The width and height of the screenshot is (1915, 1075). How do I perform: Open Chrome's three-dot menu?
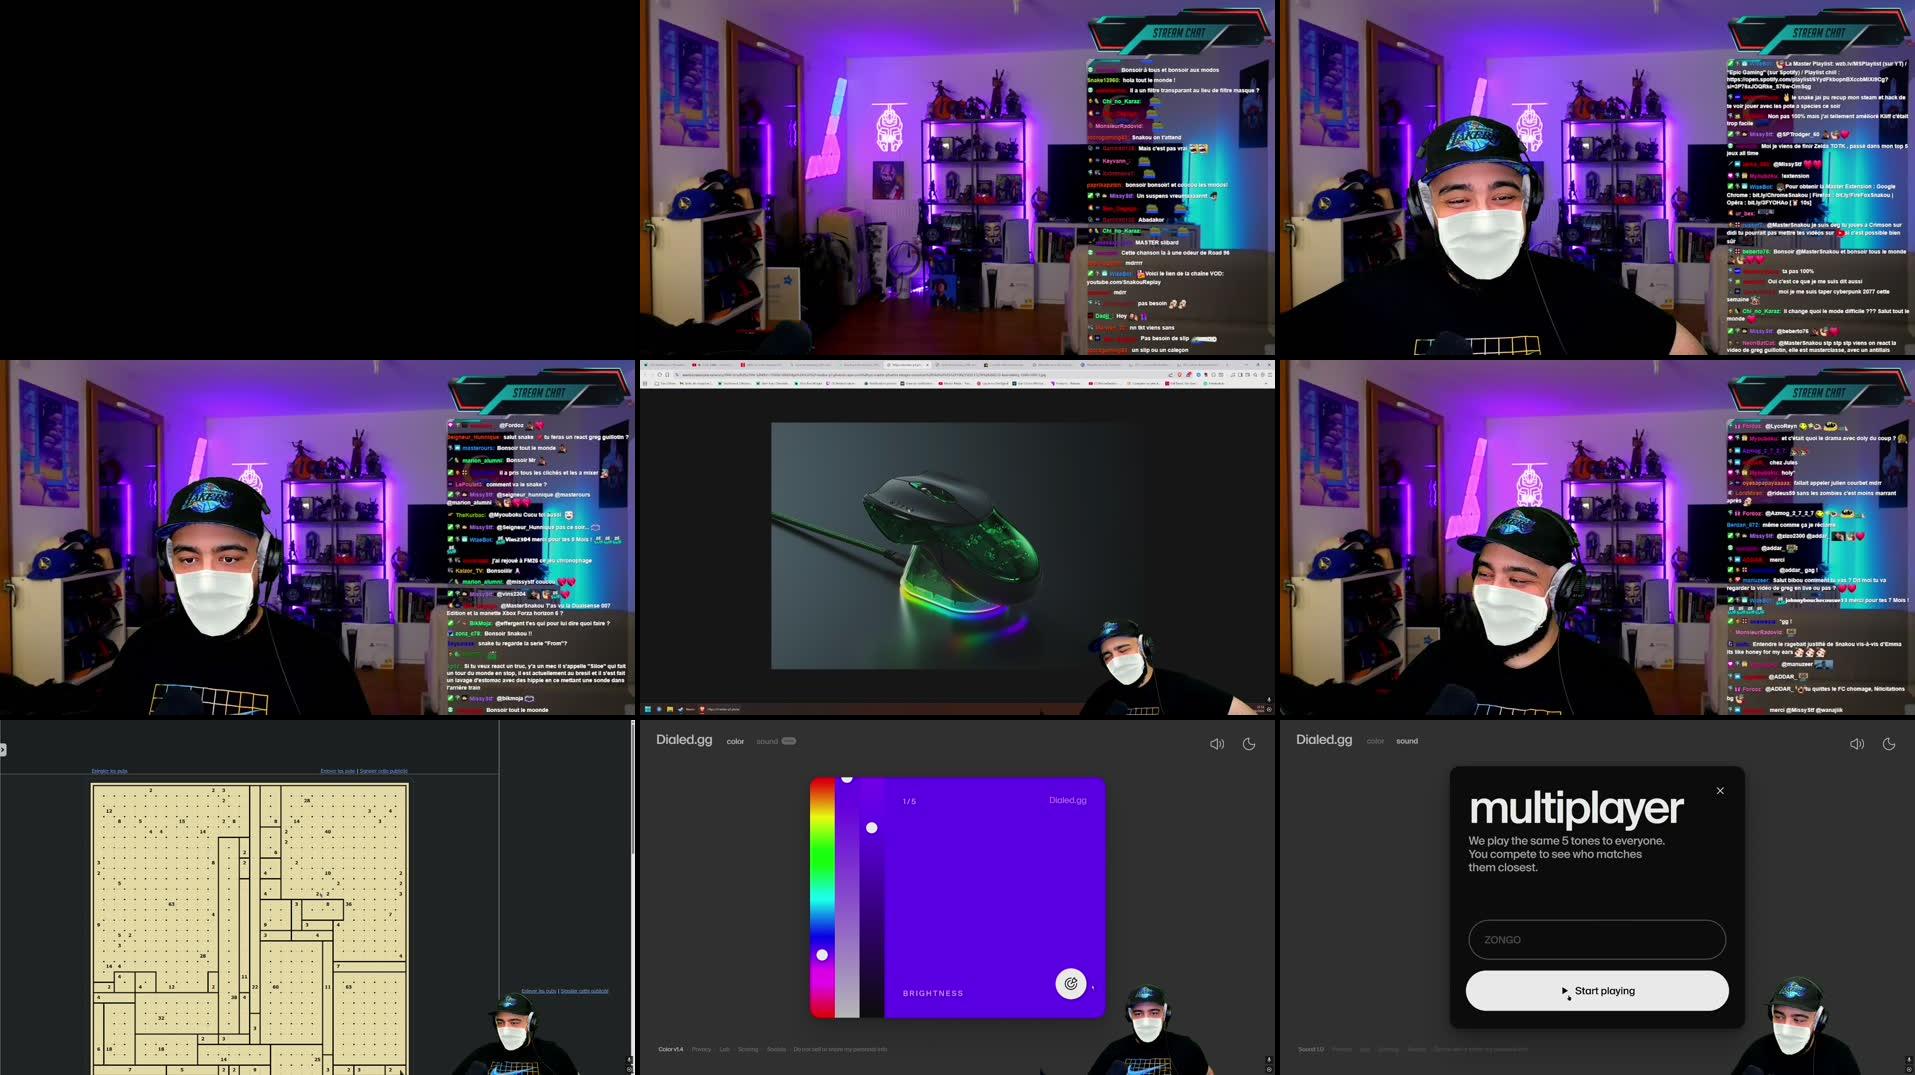(1270, 375)
